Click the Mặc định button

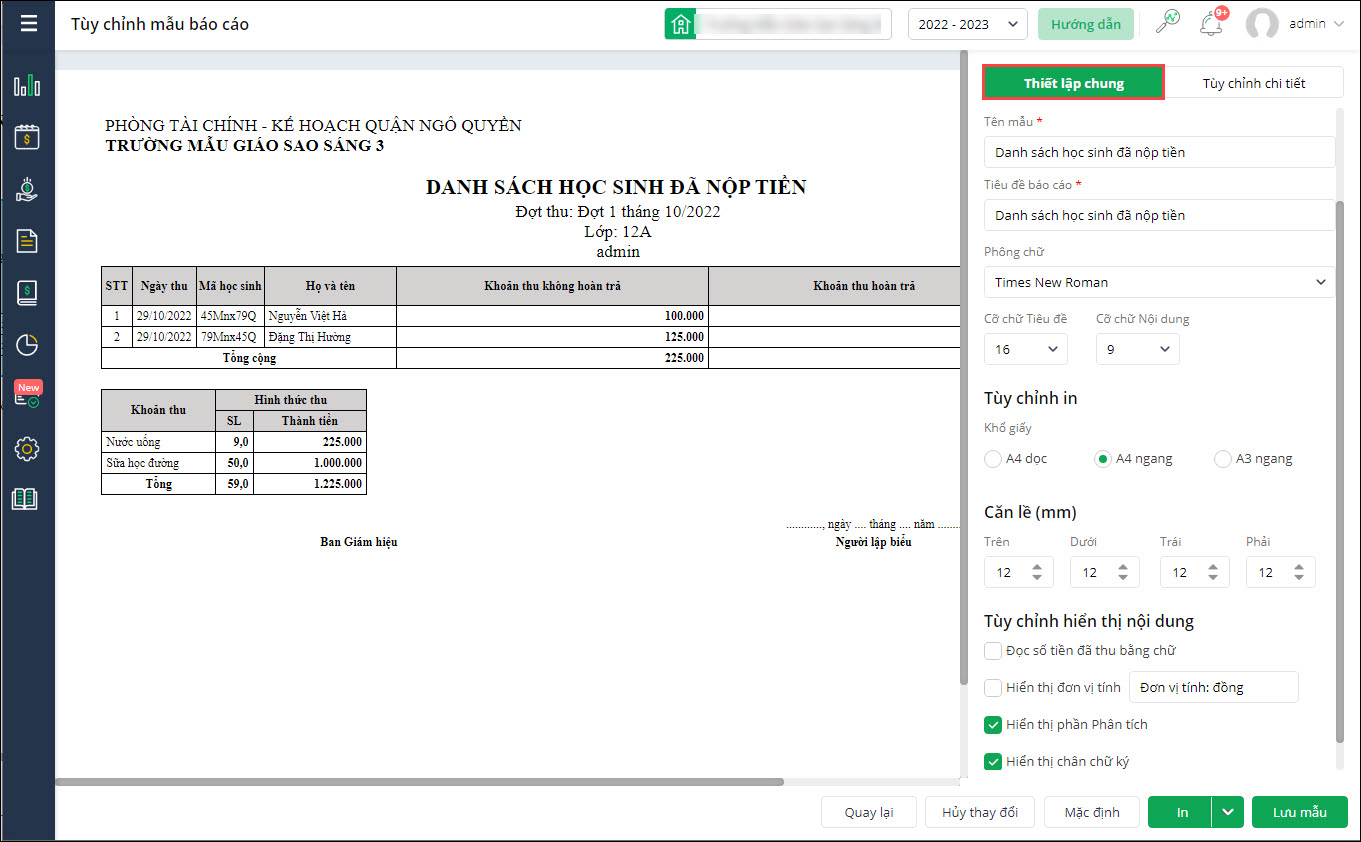pyautogui.click(x=1092, y=812)
